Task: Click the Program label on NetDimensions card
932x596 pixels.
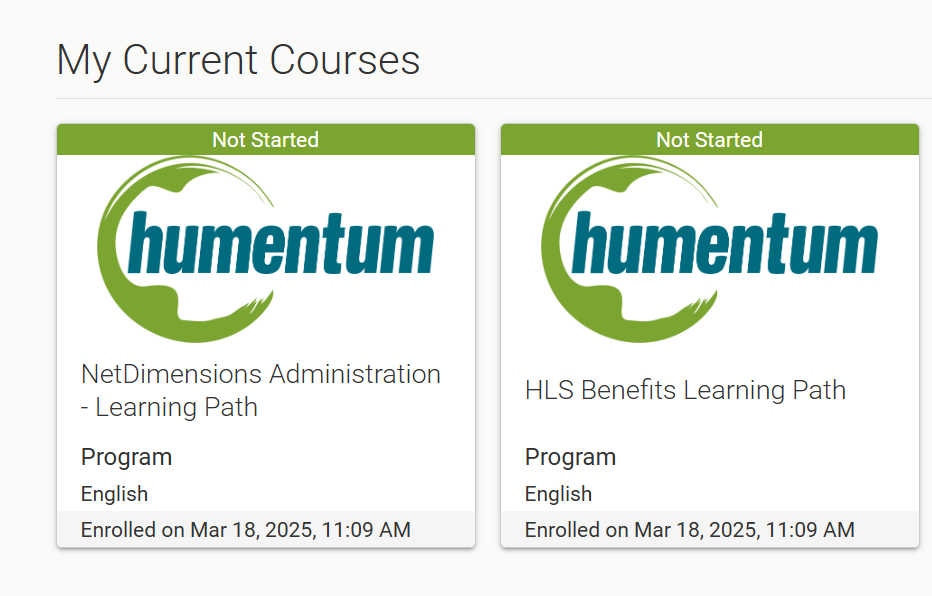Action: coord(126,457)
